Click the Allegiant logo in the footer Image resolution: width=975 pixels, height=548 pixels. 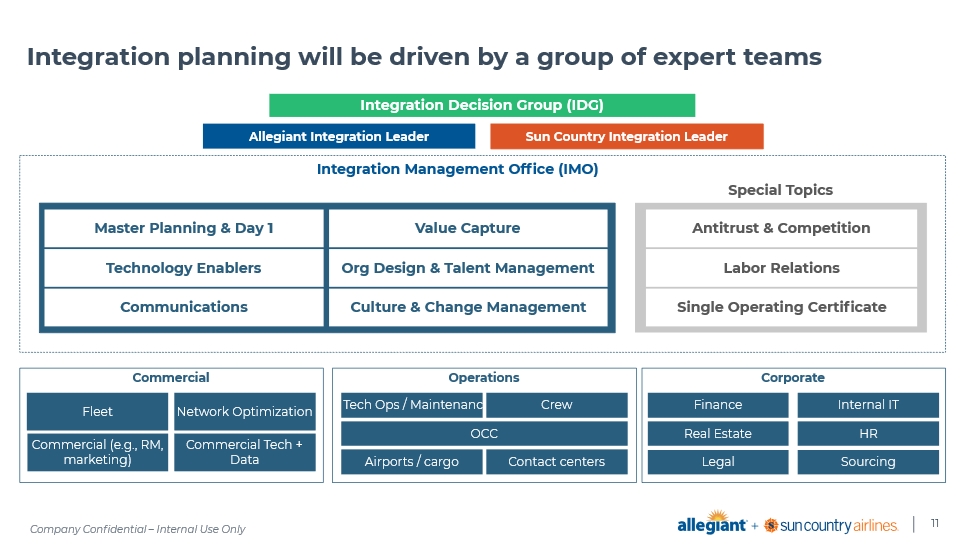pos(712,525)
